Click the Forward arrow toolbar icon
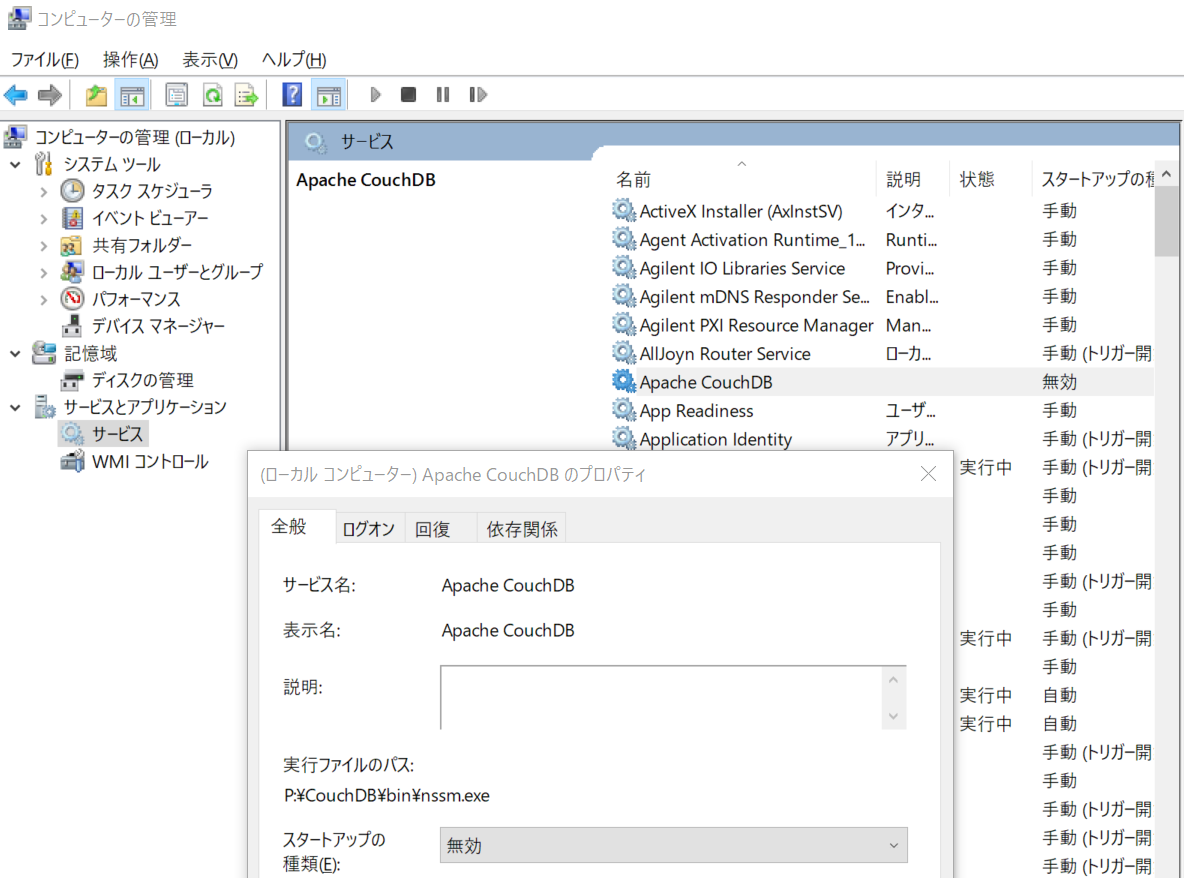 pos(50,95)
